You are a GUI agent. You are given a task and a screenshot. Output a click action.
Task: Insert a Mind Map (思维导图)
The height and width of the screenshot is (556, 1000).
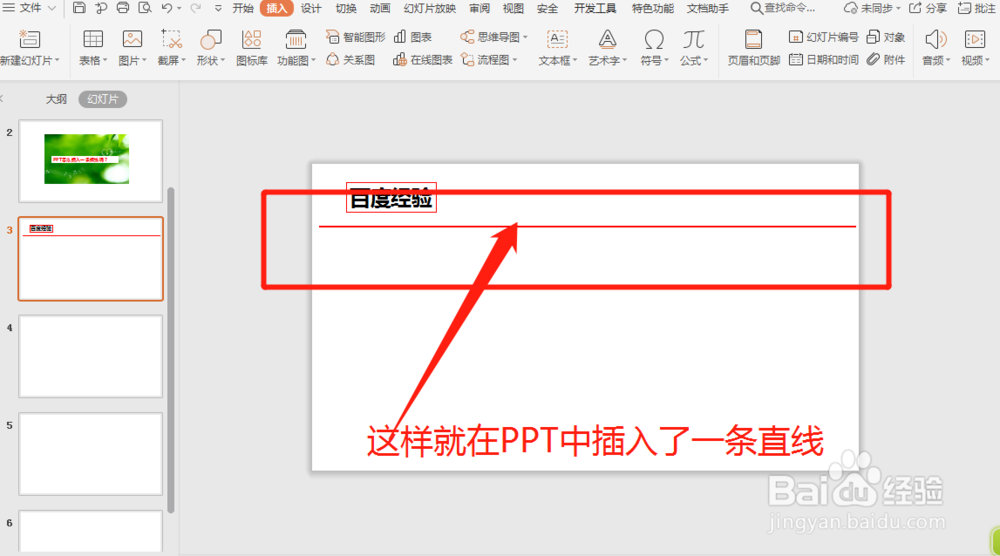pos(494,37)
